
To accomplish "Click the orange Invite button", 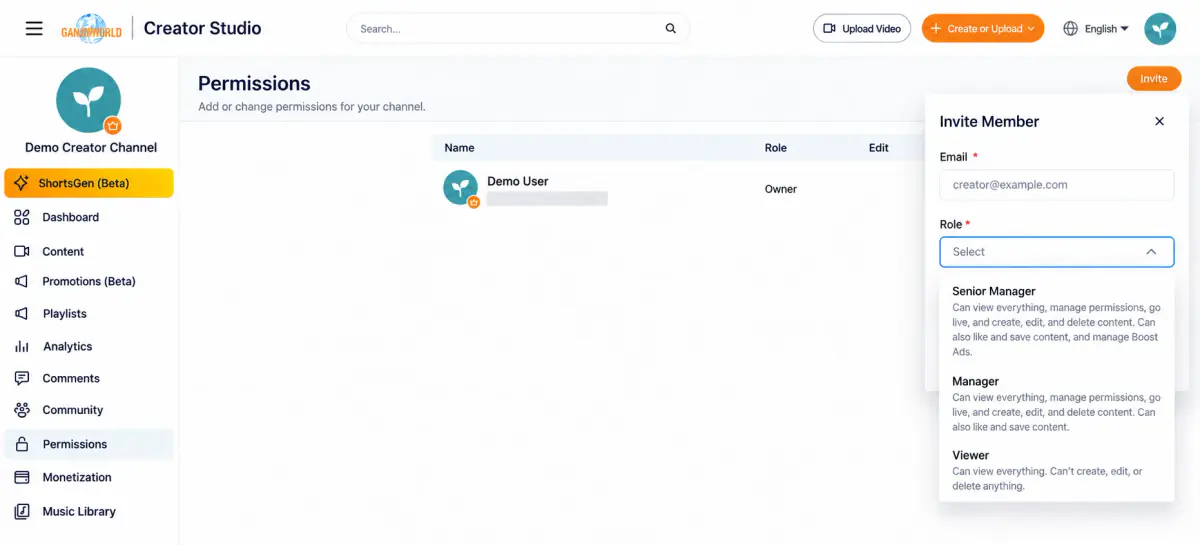I will tap(1154, 79).
